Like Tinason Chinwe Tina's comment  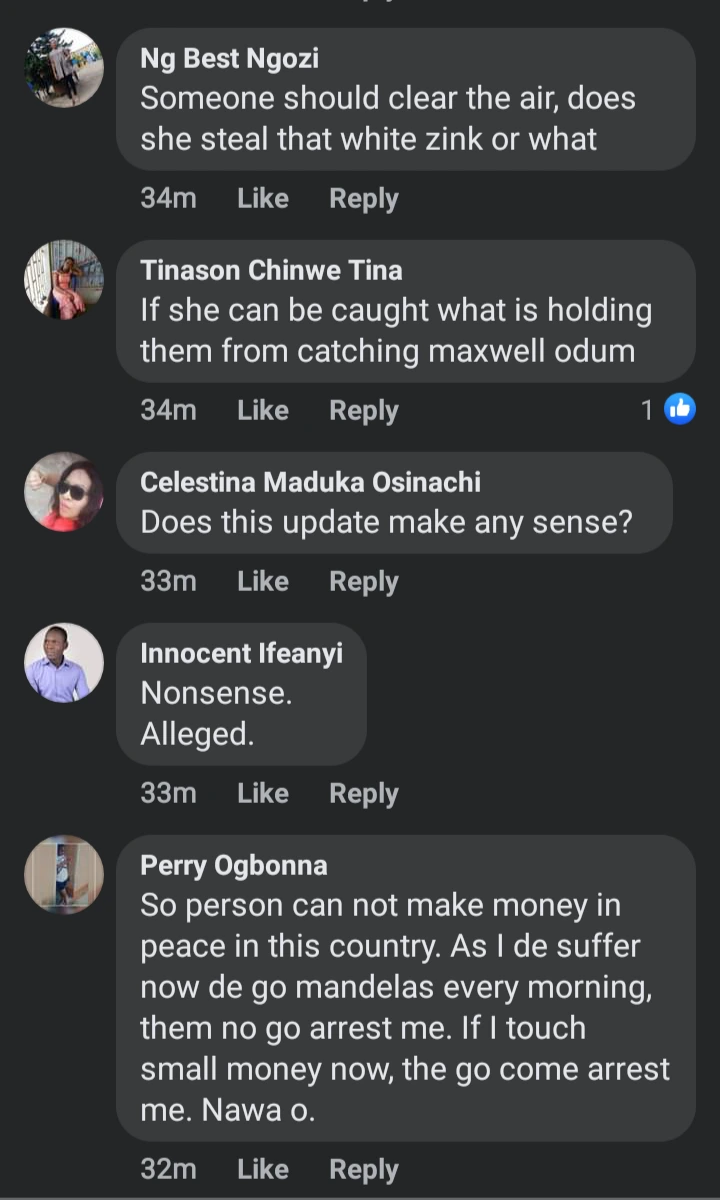[263, 411]
